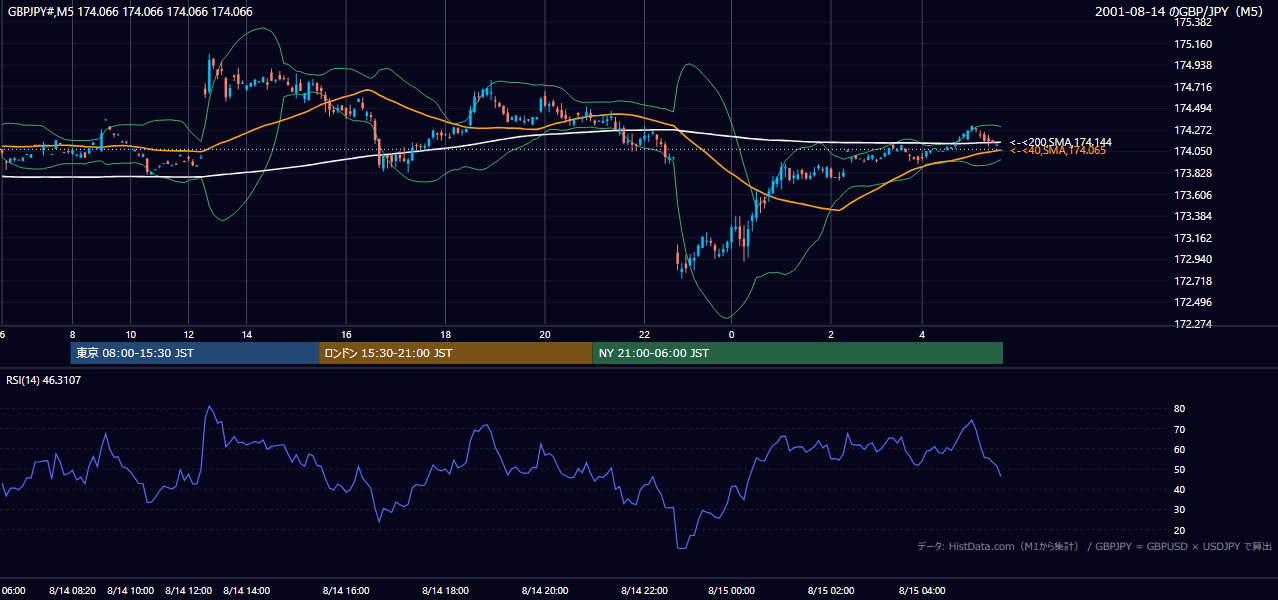
Task: Select the 東京 08:00-15:30 JST session bar
Action: pyautogui.click(x=195, y=353)
